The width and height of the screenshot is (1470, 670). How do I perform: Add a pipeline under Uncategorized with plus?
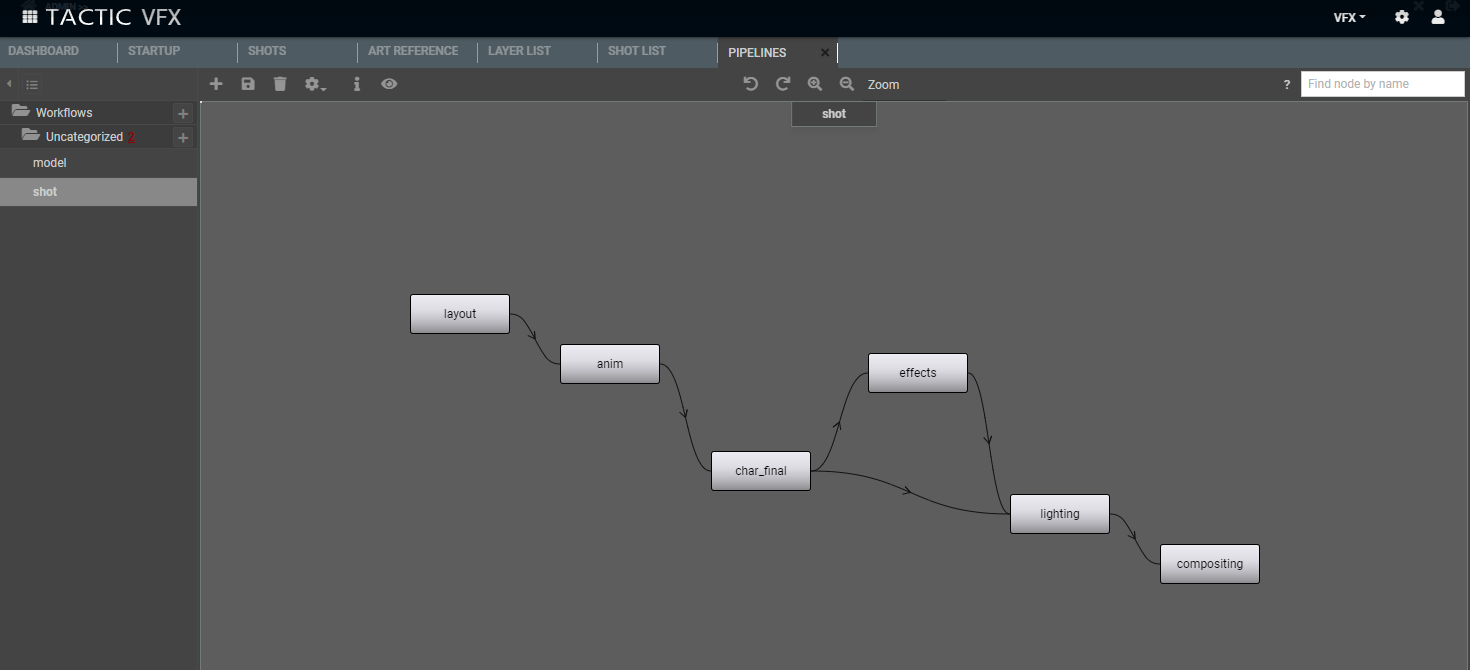[x=183, y=137]
